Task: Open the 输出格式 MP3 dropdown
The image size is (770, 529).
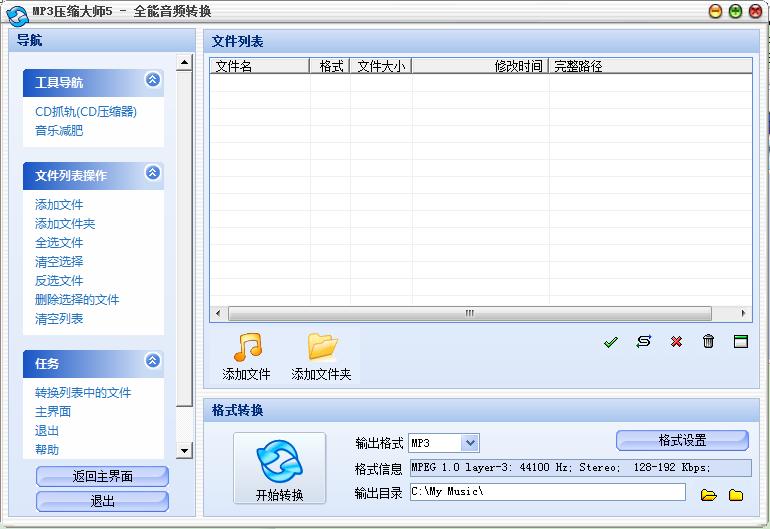Action: point(470,443)
